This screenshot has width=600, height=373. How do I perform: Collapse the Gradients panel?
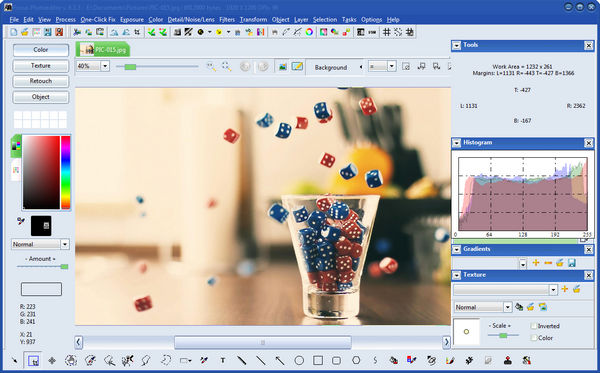click(x=457, y=249)
